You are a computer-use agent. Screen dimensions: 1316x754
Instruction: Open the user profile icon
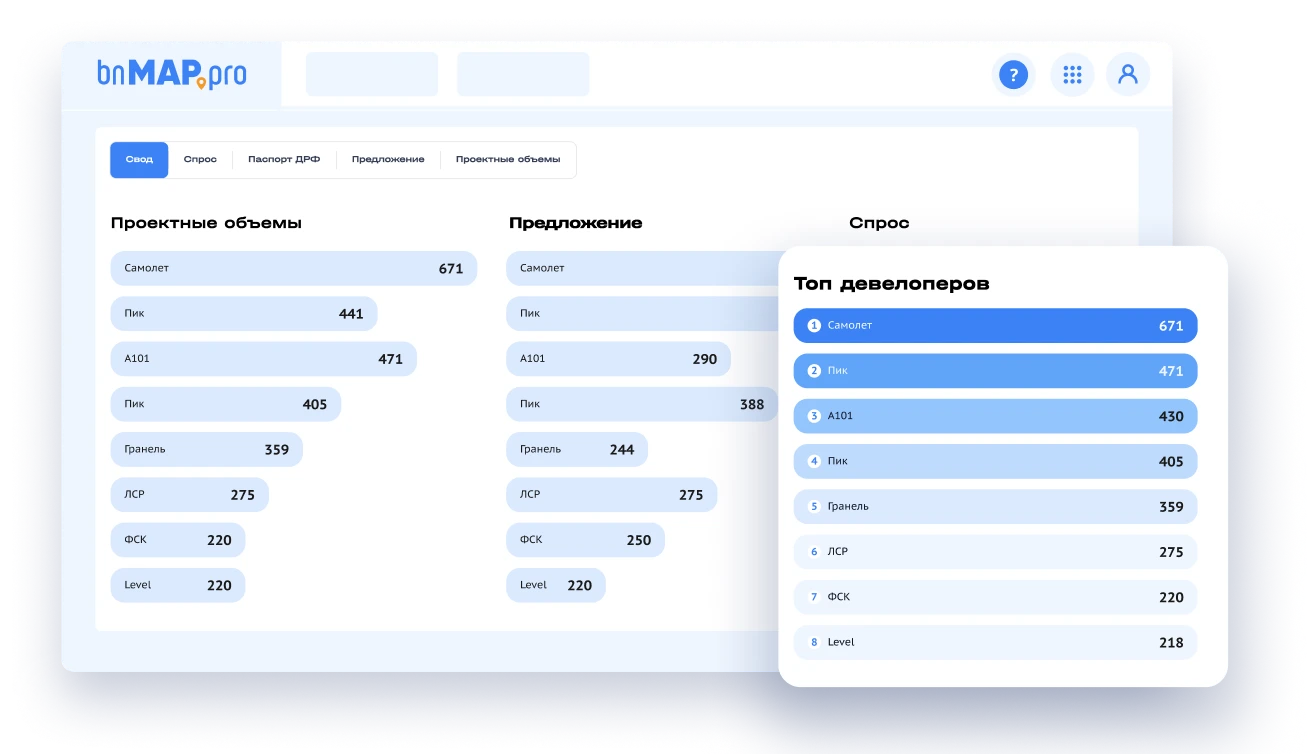pos(1128,74)
